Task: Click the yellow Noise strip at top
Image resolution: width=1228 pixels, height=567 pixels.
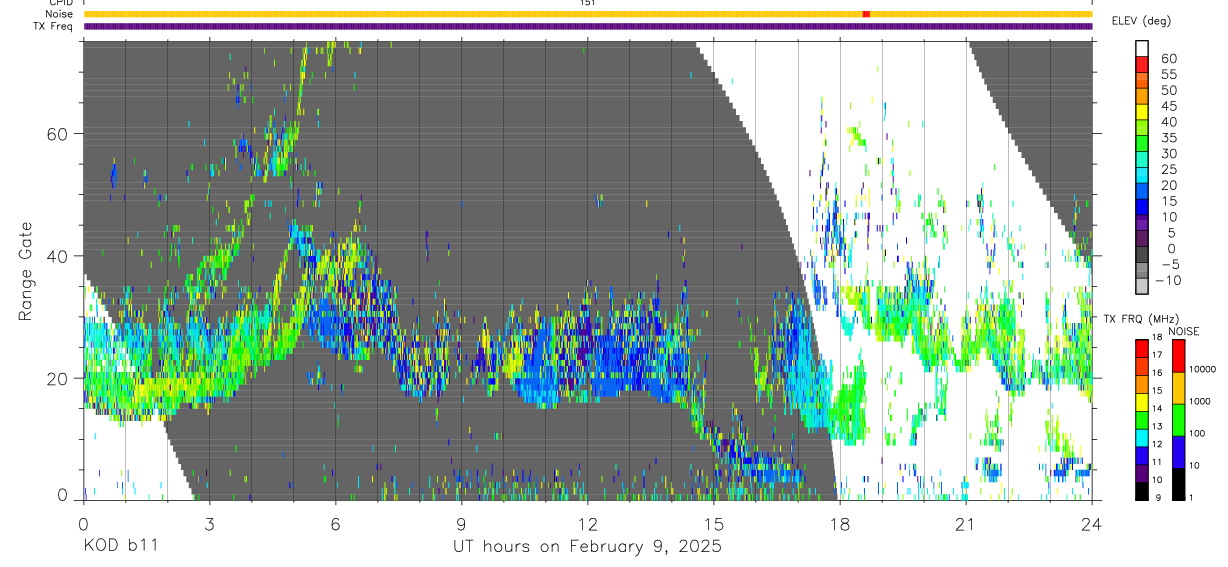Action: click(588, 14)
